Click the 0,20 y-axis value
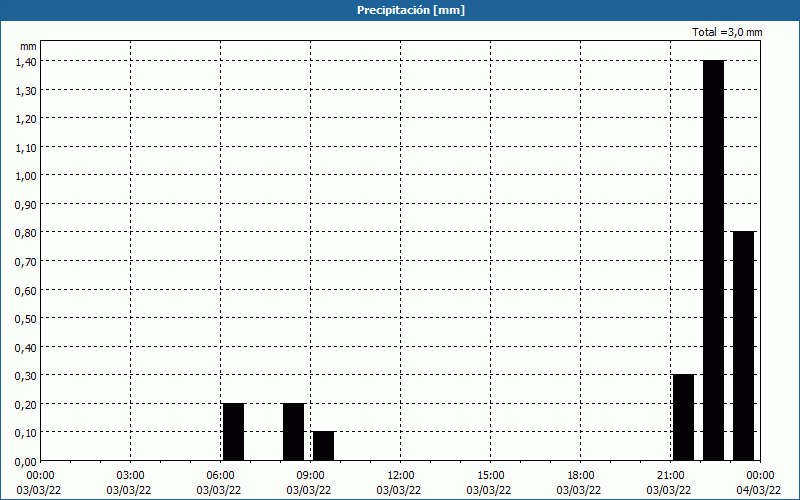This screenshot has width=800, height=500. click(x=27, y=404)
